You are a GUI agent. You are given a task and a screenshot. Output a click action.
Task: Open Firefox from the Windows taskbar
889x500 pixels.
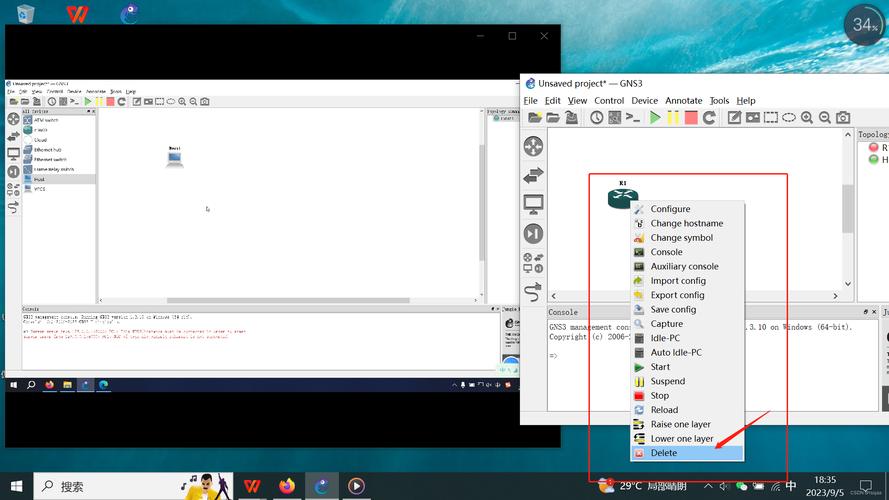[x=287, y=486]
